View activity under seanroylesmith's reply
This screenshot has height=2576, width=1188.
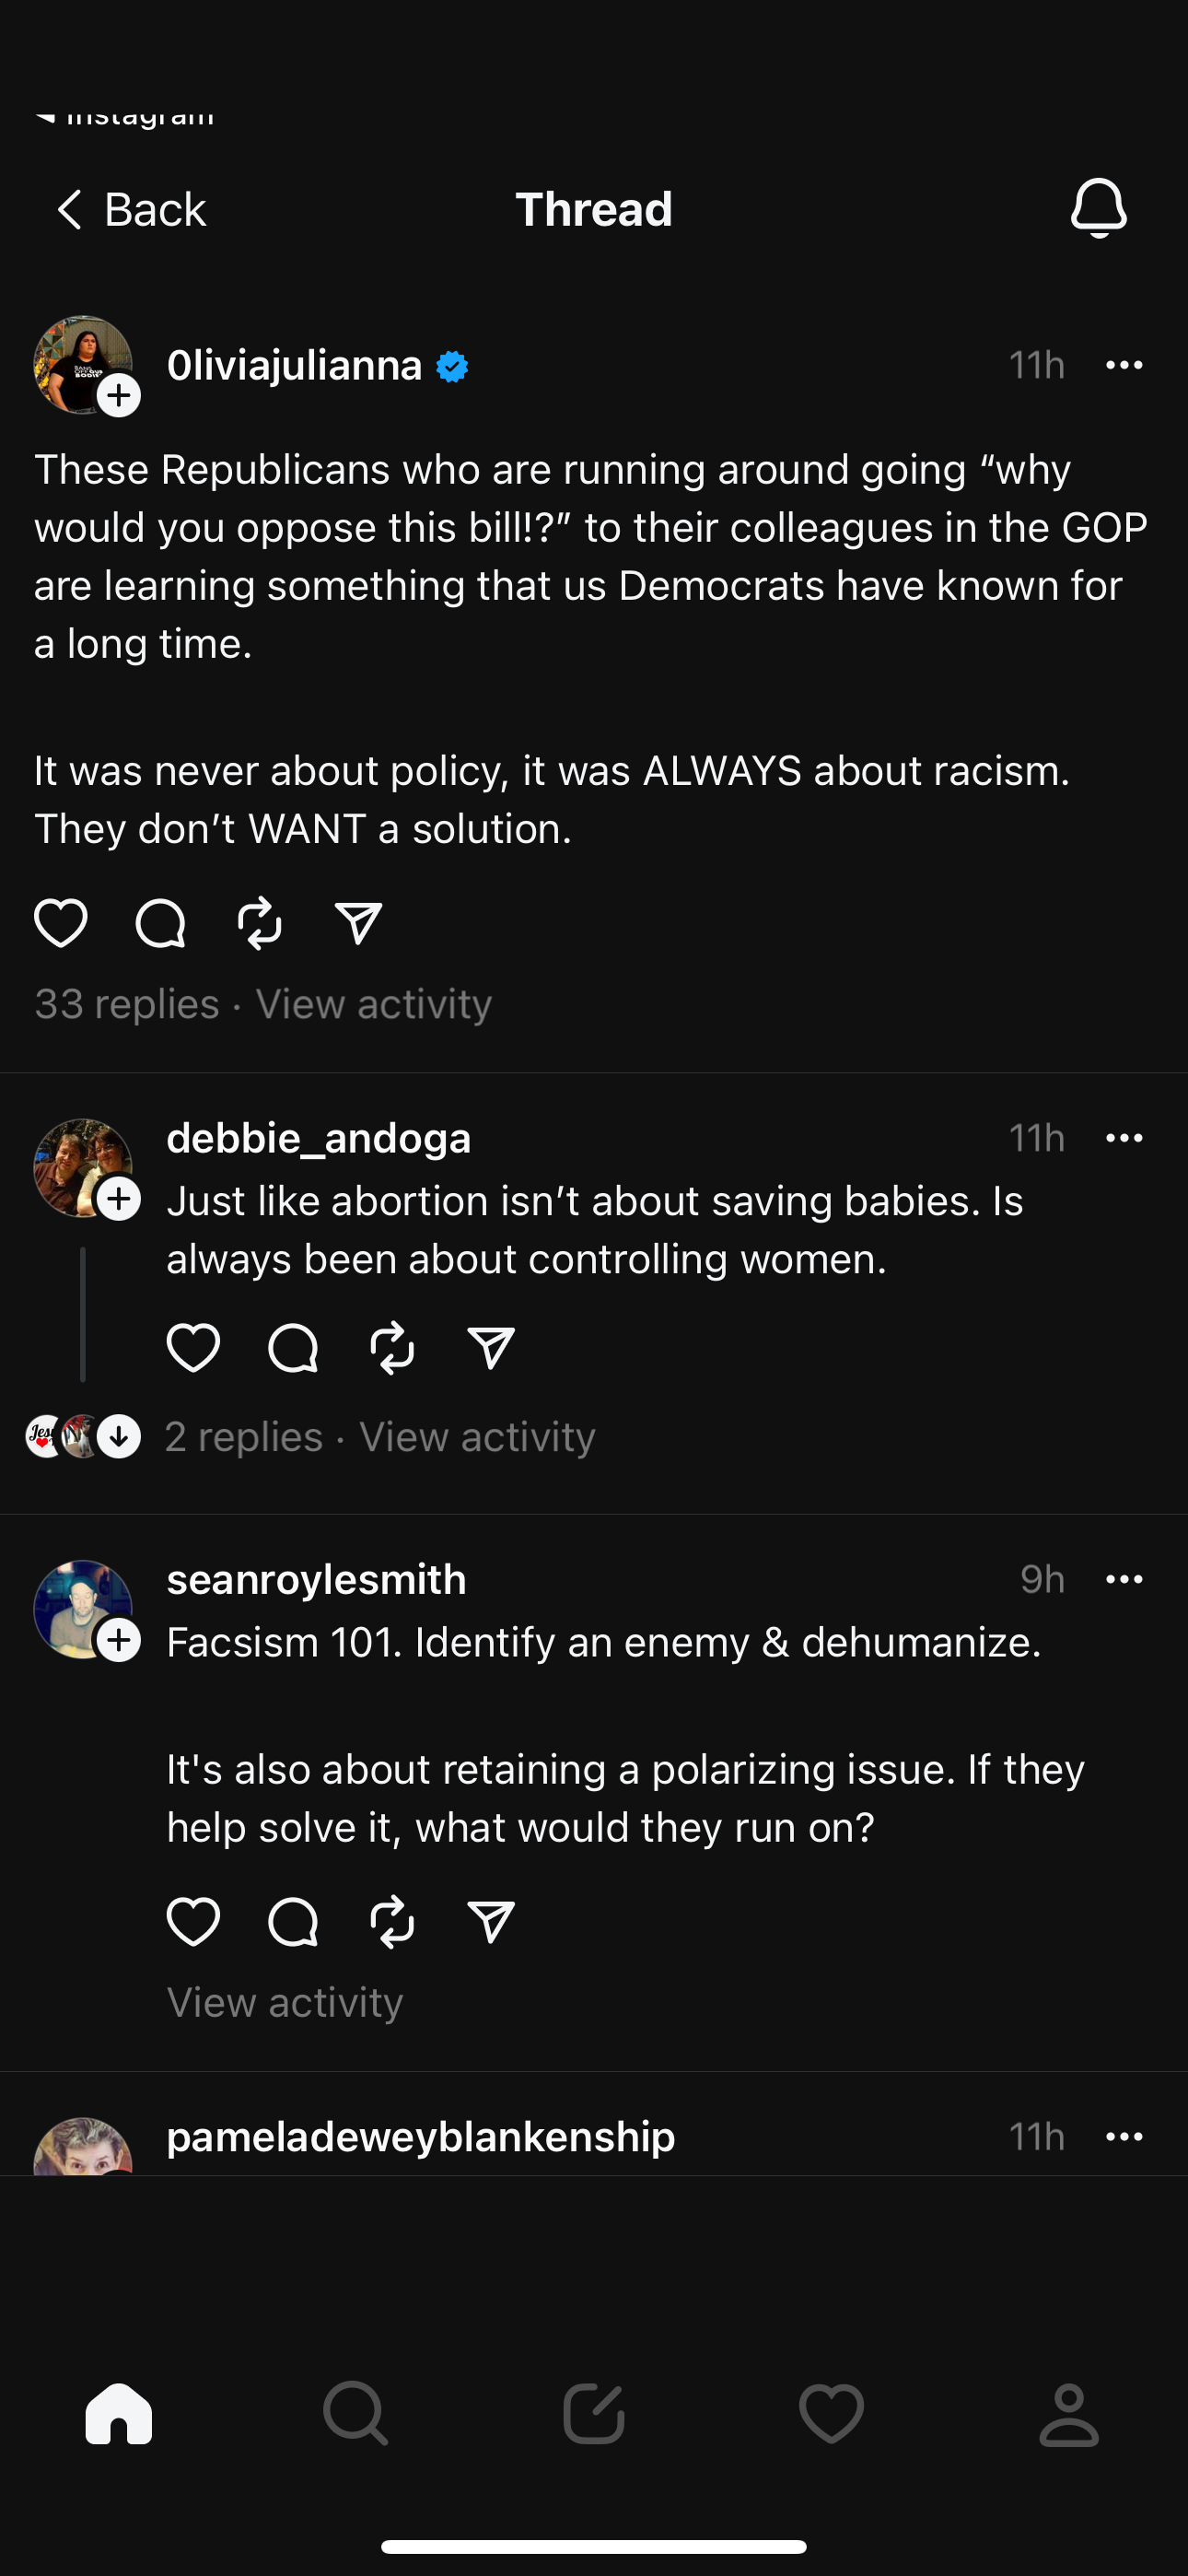285,2002
